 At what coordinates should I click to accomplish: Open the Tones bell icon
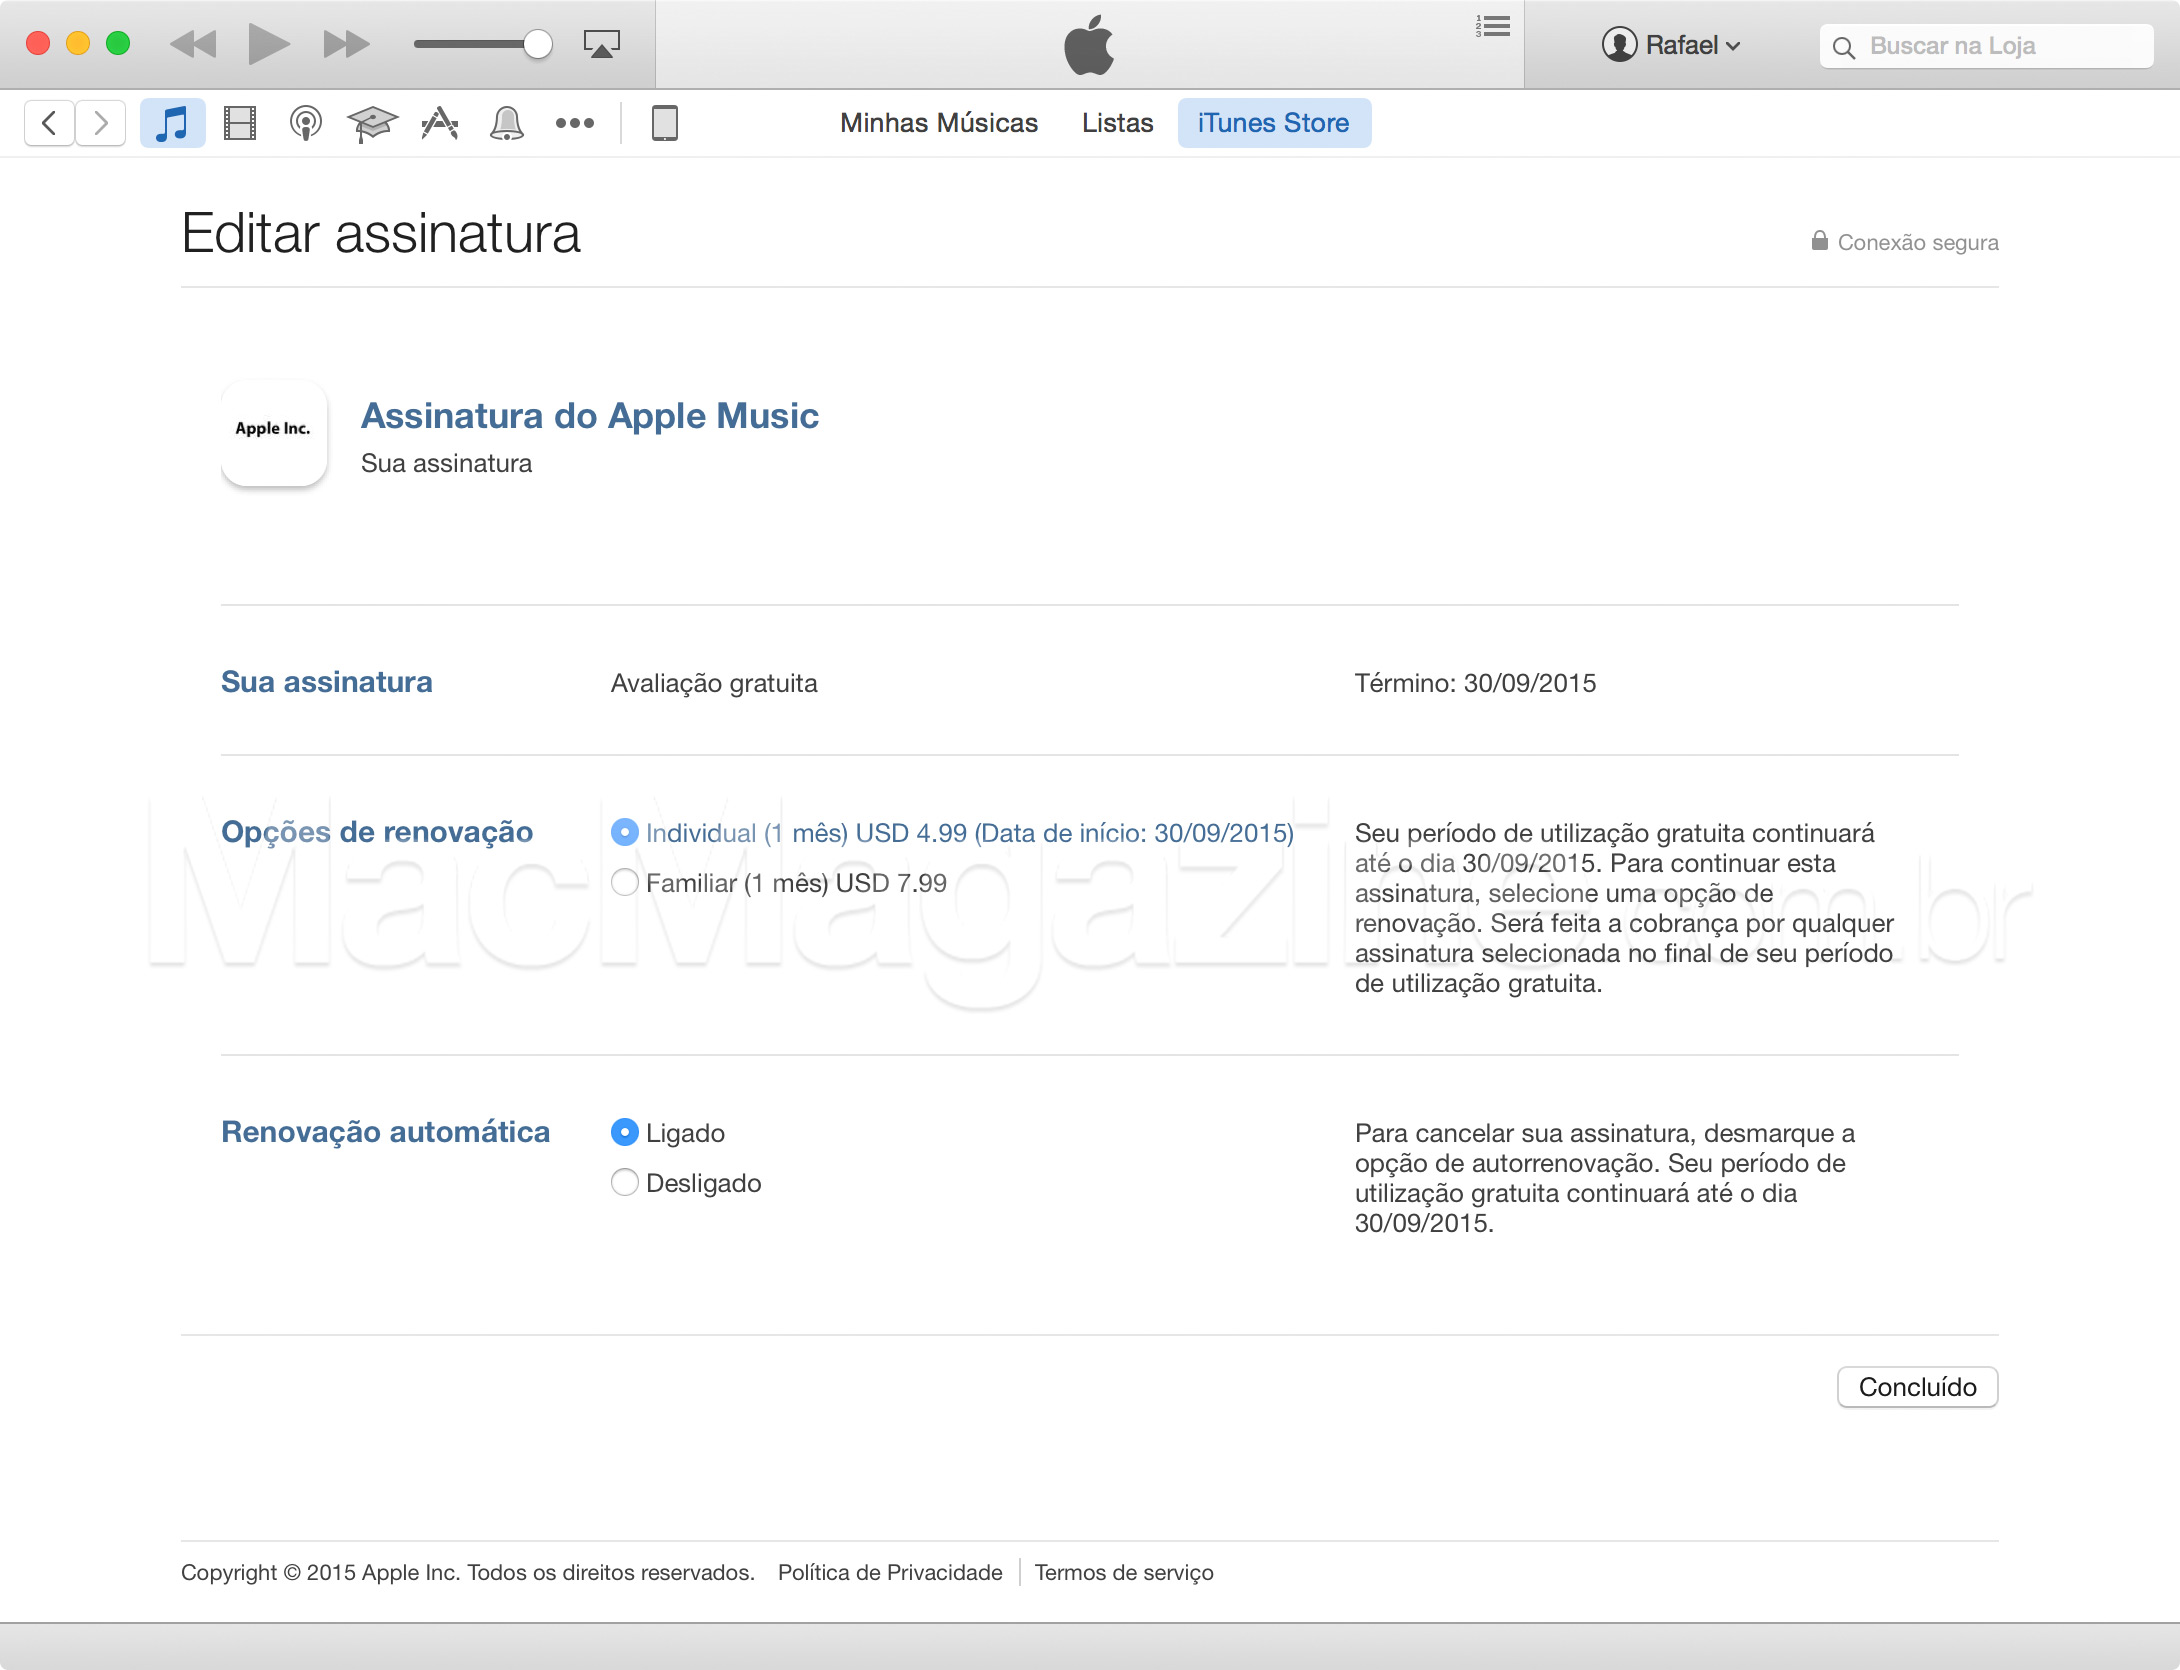pyautogui.click(x=507, y=123)
